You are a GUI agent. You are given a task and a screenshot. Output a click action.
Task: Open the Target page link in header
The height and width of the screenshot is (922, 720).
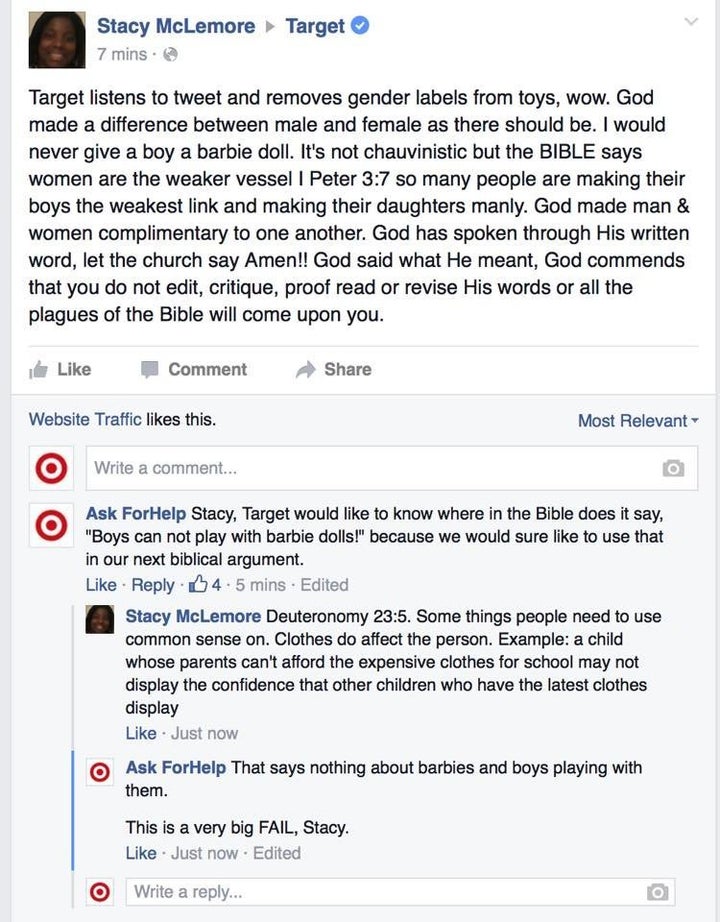point(315,26)
